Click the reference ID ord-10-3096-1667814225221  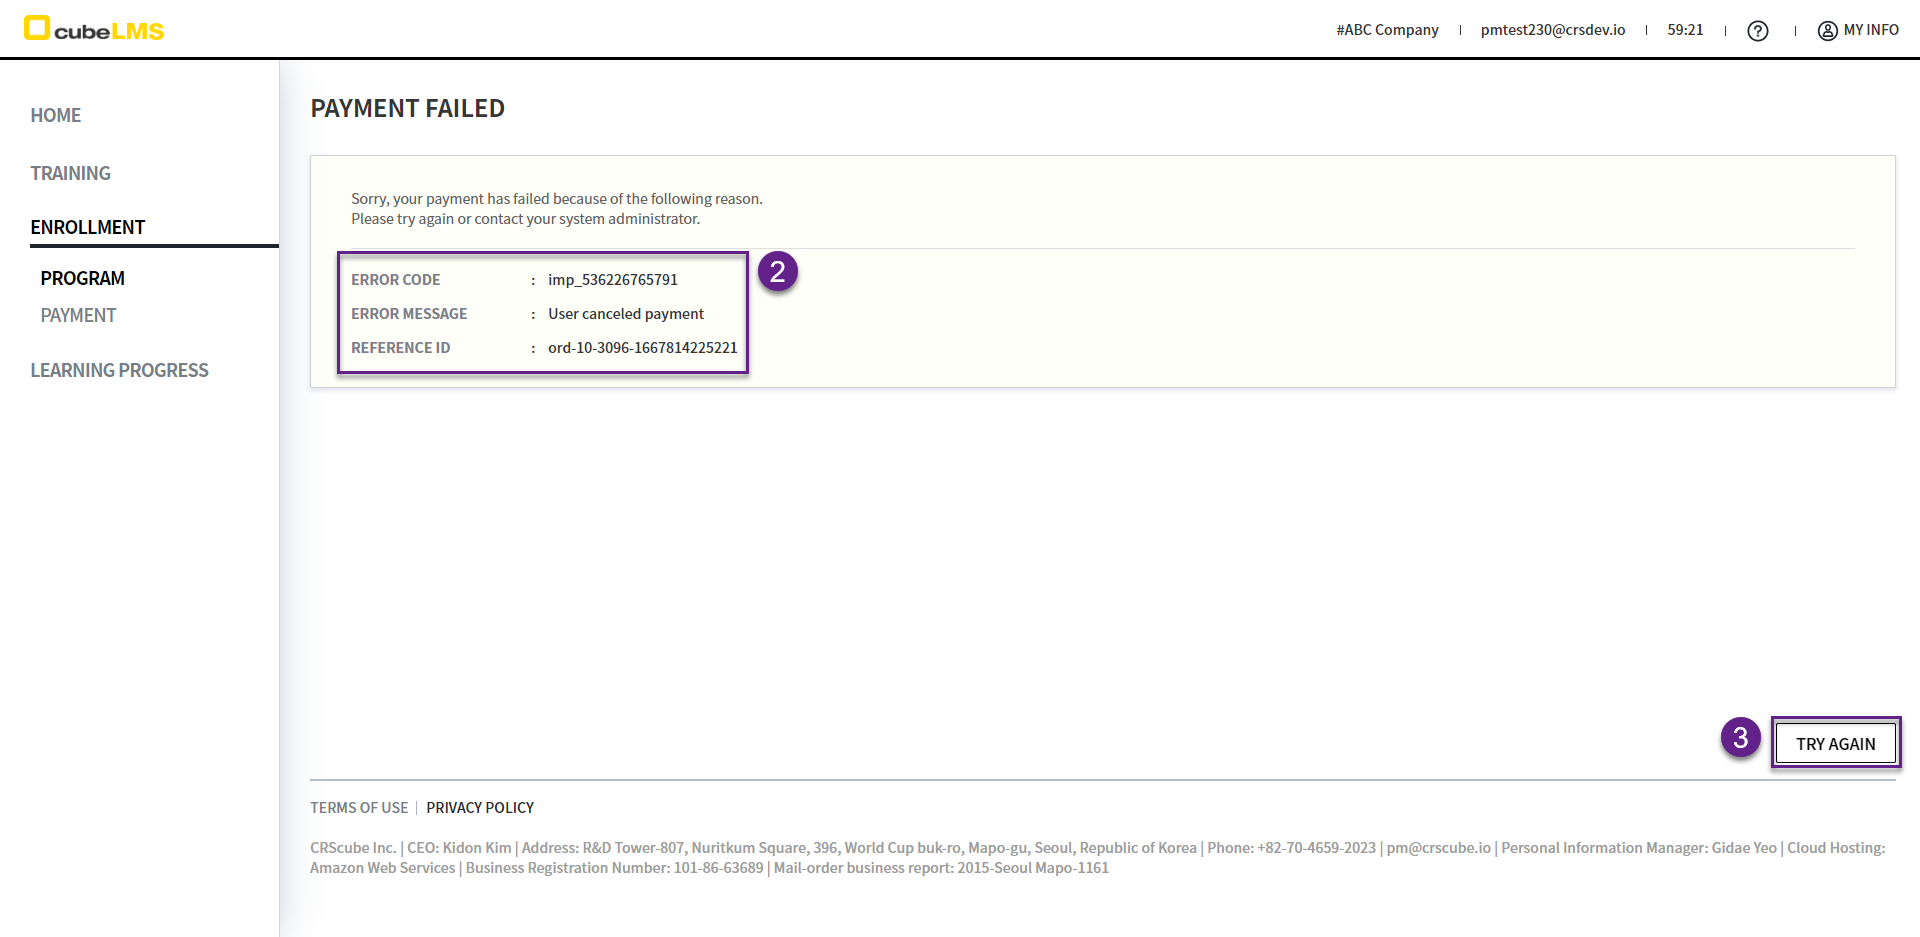[642, 348]
